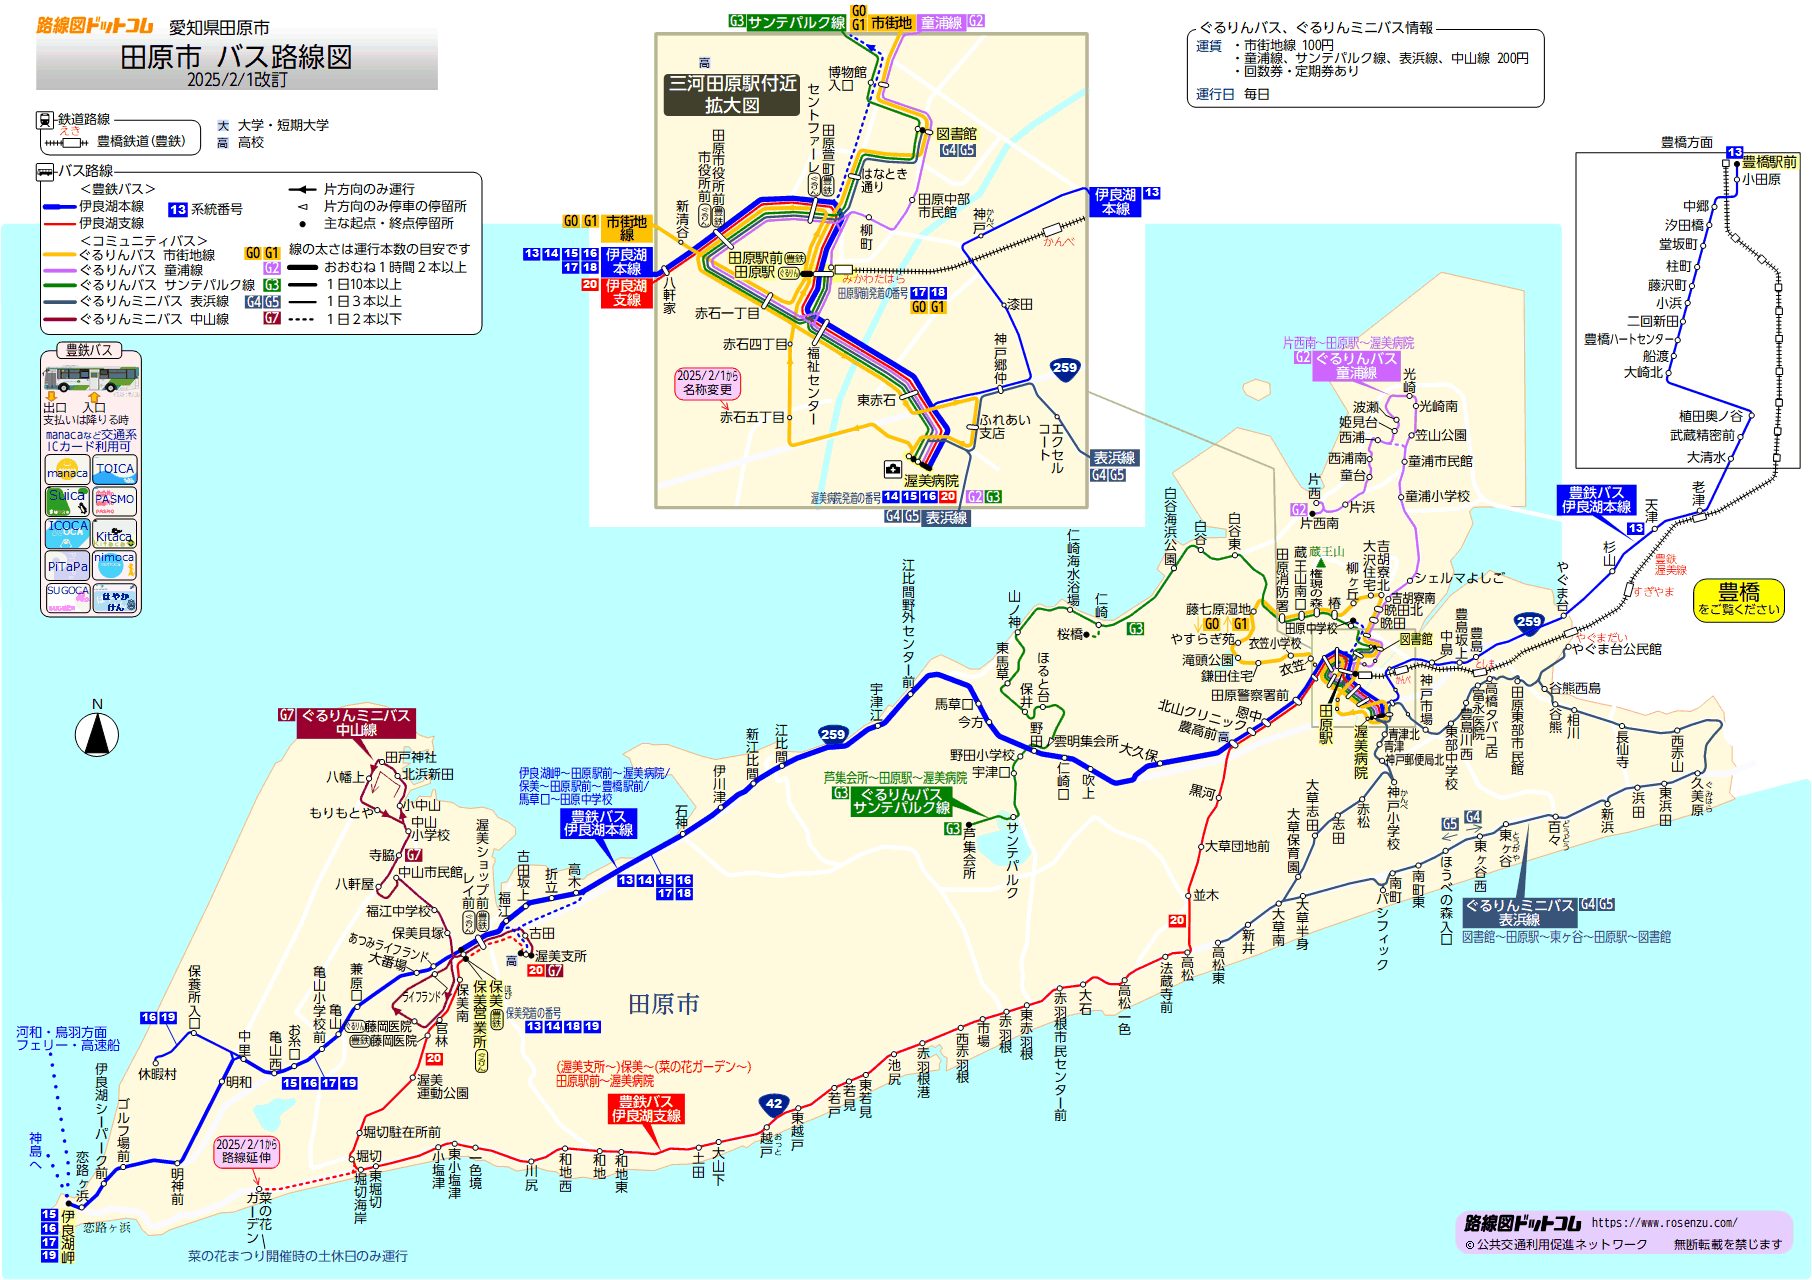Image resolution: width=1812 pixels, height=1280 pixels.
Task: Click the ICOCA card icon
Action: [68, 533]
